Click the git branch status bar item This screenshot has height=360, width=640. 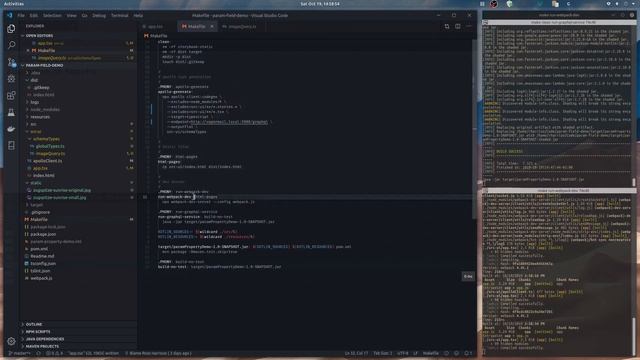tap(20, 353)
